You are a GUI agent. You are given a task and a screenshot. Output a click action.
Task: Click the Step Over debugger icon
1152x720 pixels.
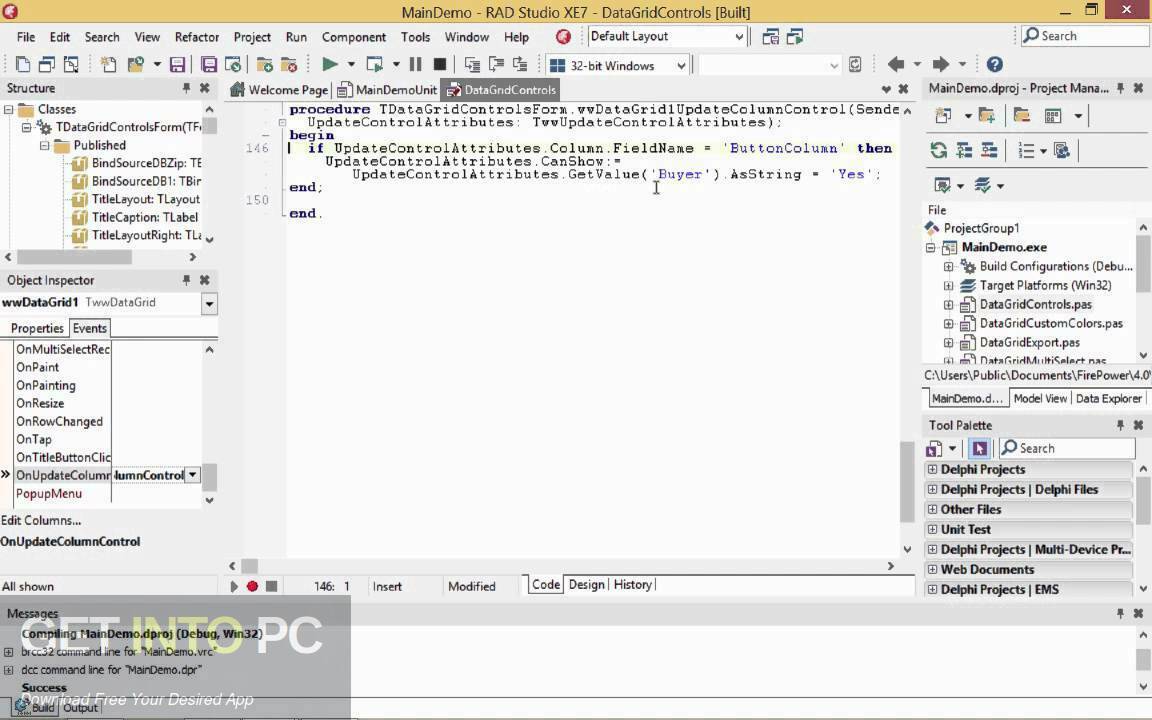point(496,65)
